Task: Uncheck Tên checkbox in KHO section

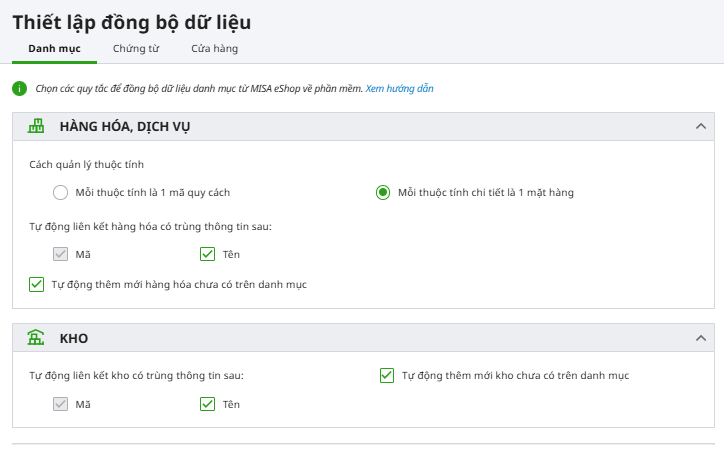Action: tap(207, 404)
